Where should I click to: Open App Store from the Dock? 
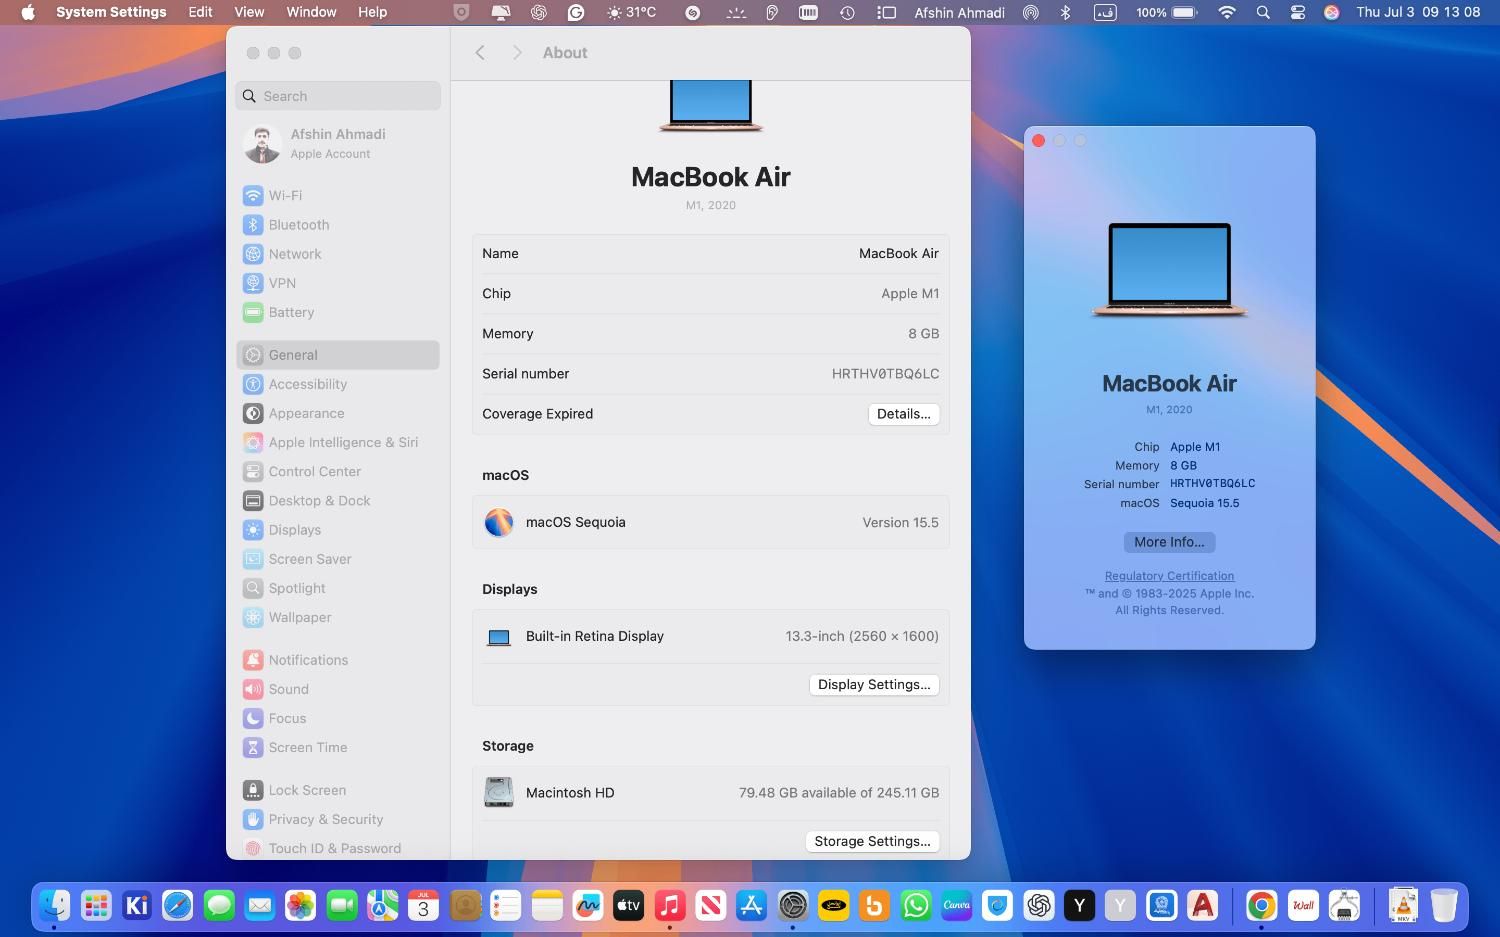pos(751,906)
